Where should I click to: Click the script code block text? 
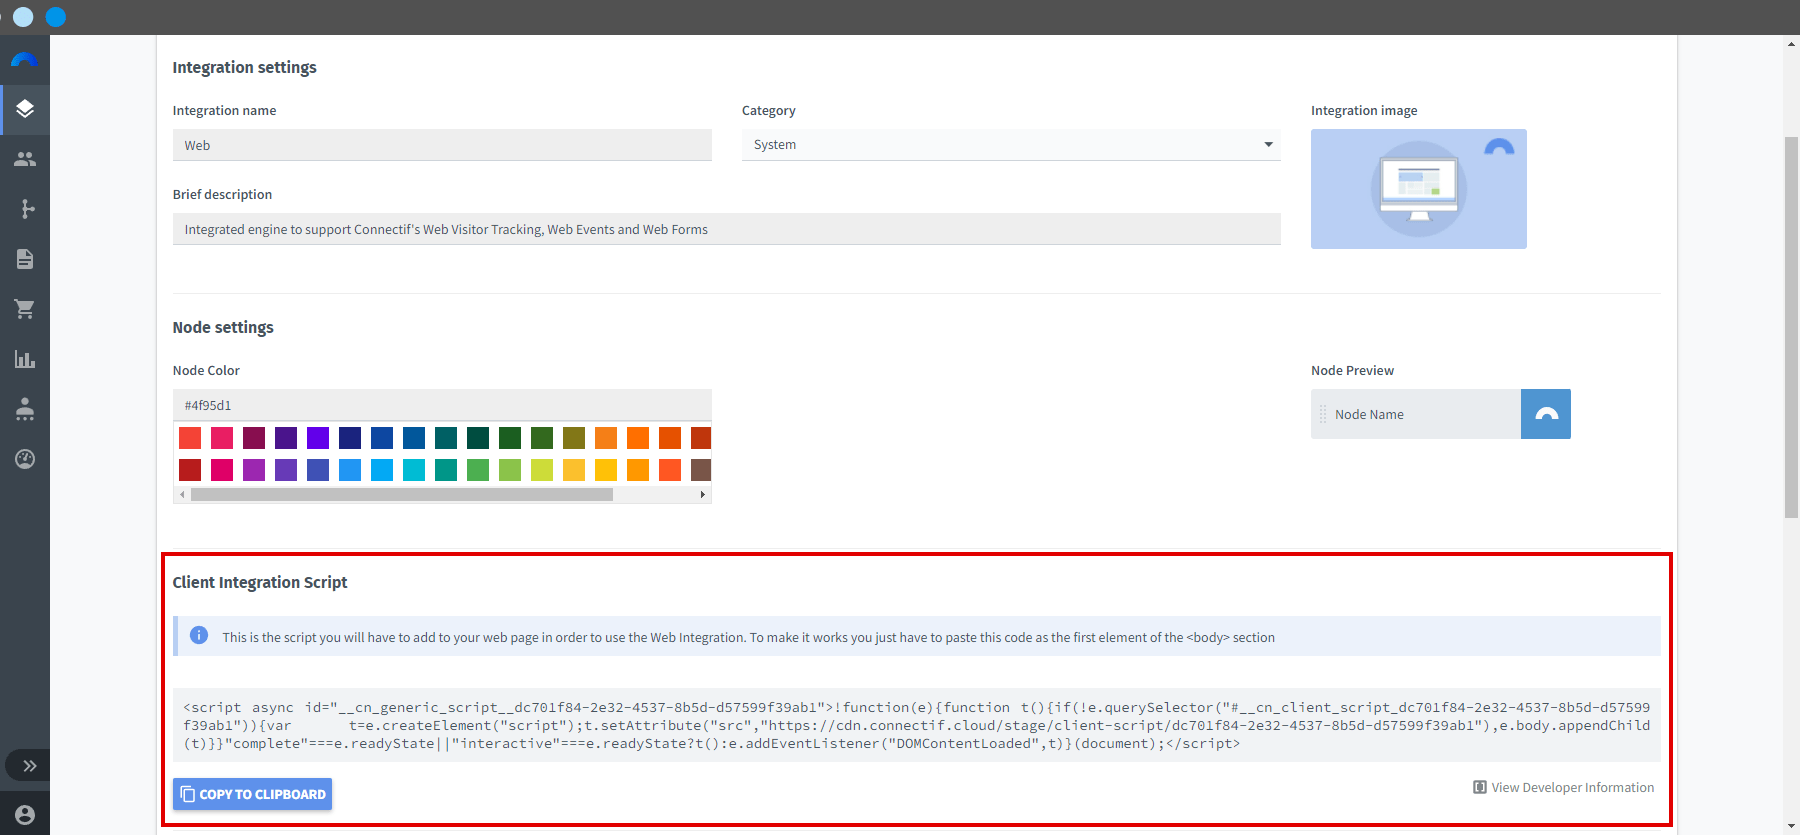[917, 725]
